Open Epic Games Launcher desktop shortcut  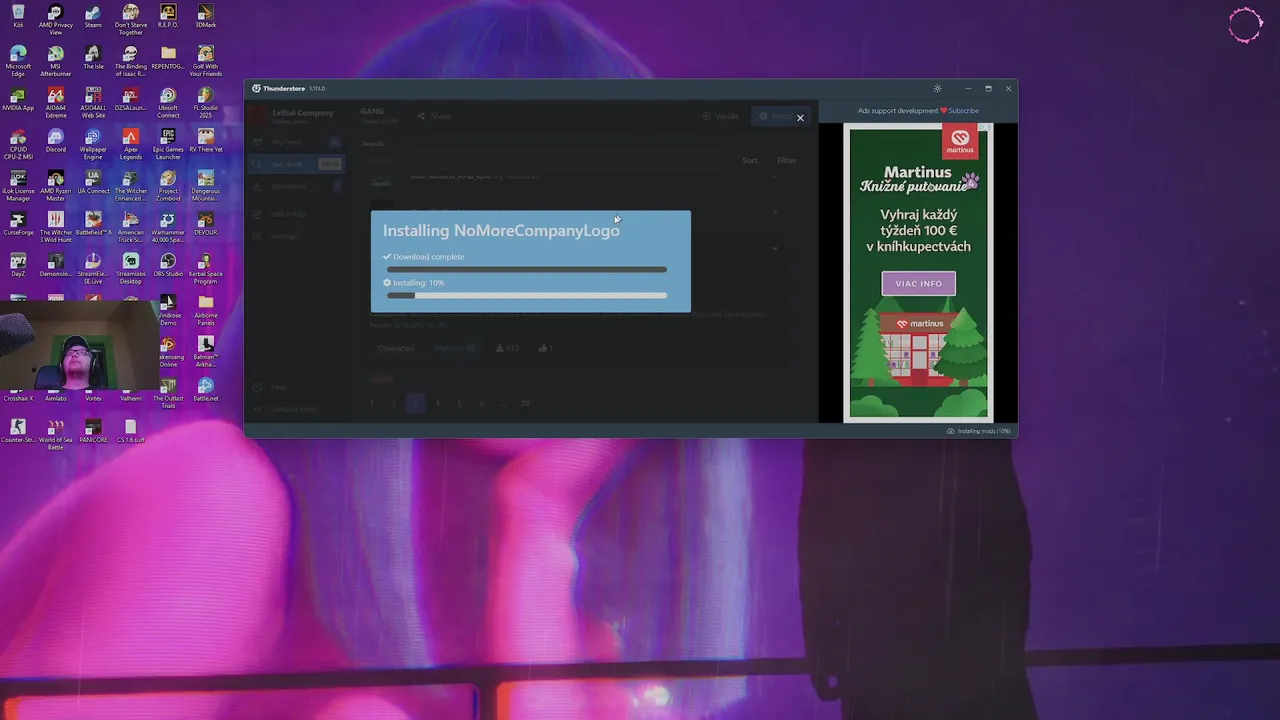click(168, 144)
